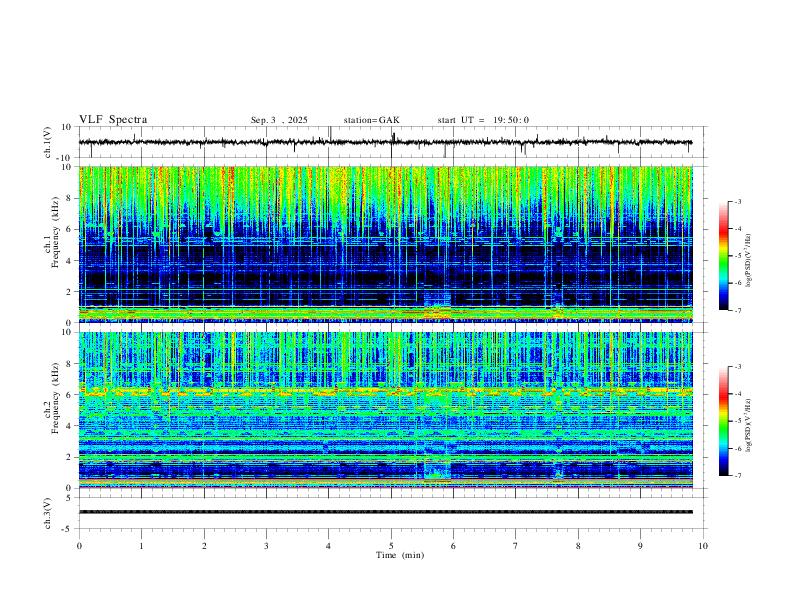Image resolution: width=792 pixels, height=612 pixels.
Task: Click the '-3' value on ch.1 colorbar
Action: click(x=738, y=201)
